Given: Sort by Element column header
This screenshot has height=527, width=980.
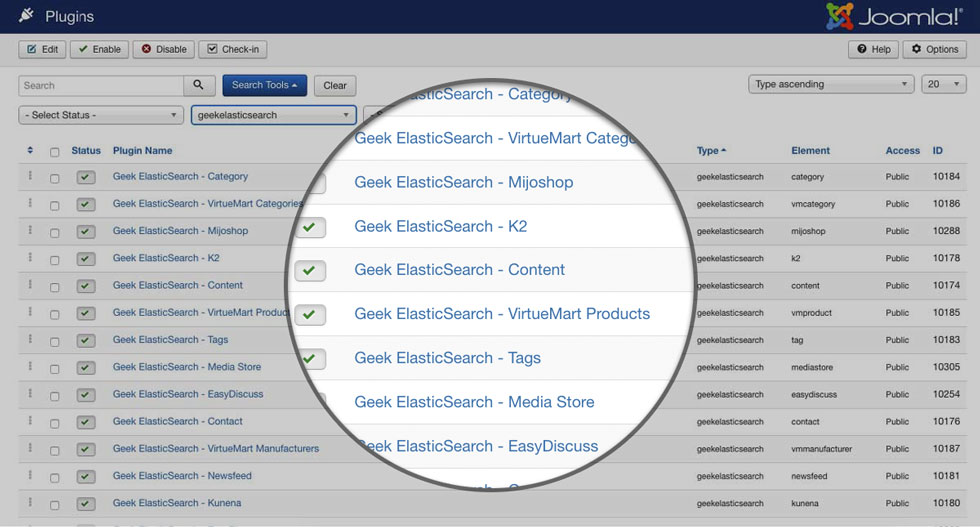Looking at the screenshot, I should click(x=811, y=151).
